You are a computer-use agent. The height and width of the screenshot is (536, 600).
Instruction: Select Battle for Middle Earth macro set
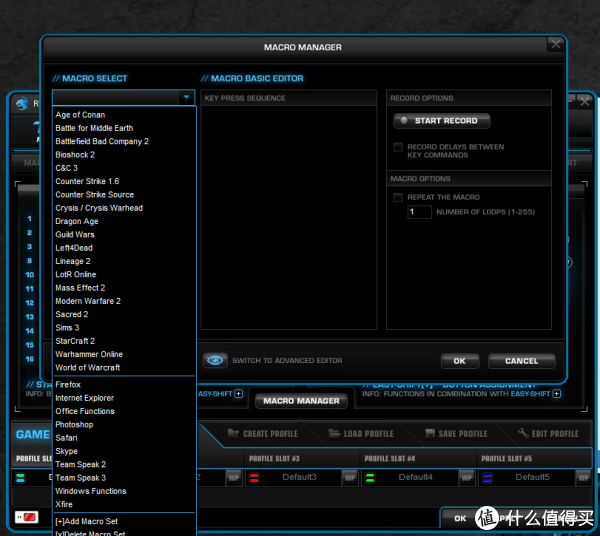point(94,128)
